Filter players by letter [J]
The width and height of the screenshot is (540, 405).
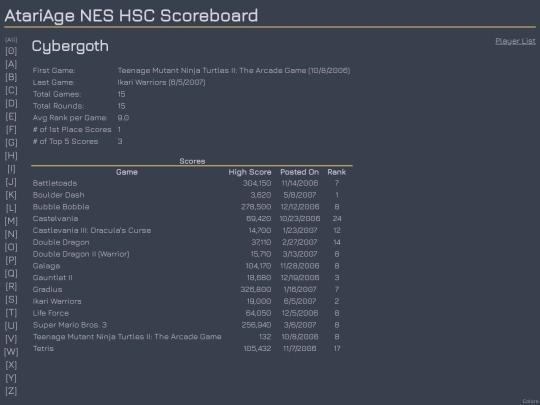pos(11,182)
